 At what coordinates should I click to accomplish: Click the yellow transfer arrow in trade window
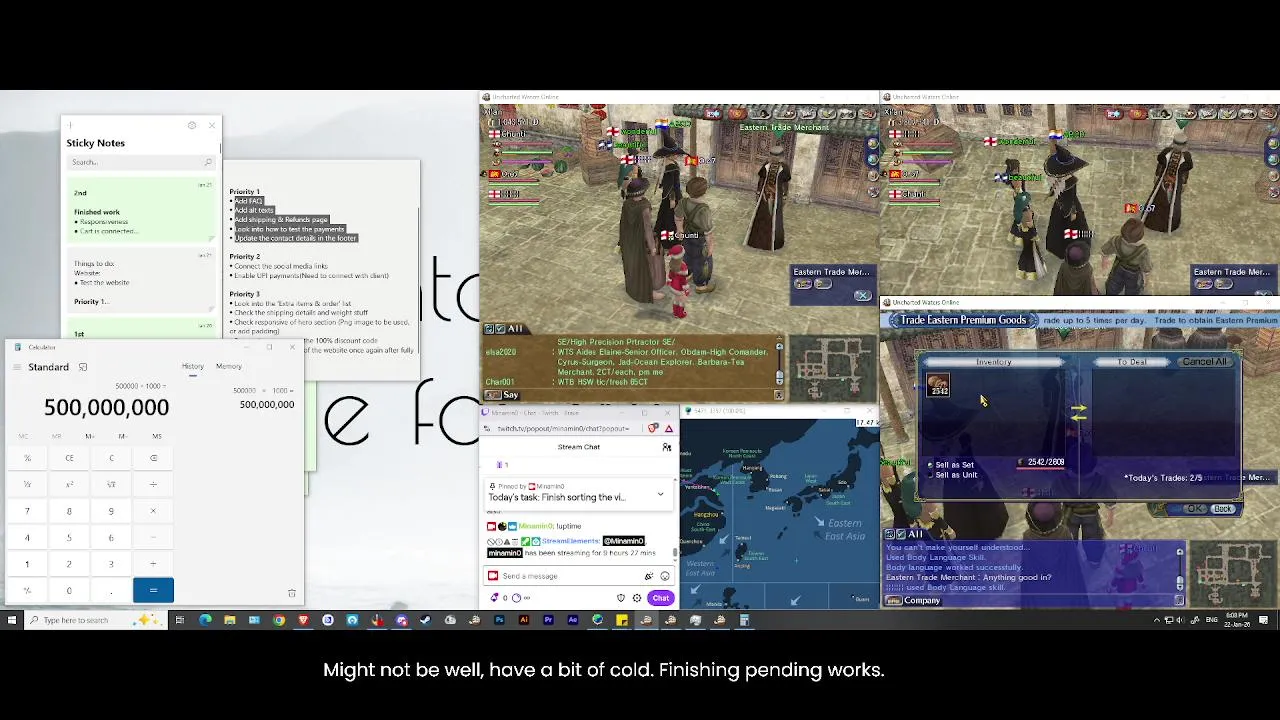pos(1078,411)
